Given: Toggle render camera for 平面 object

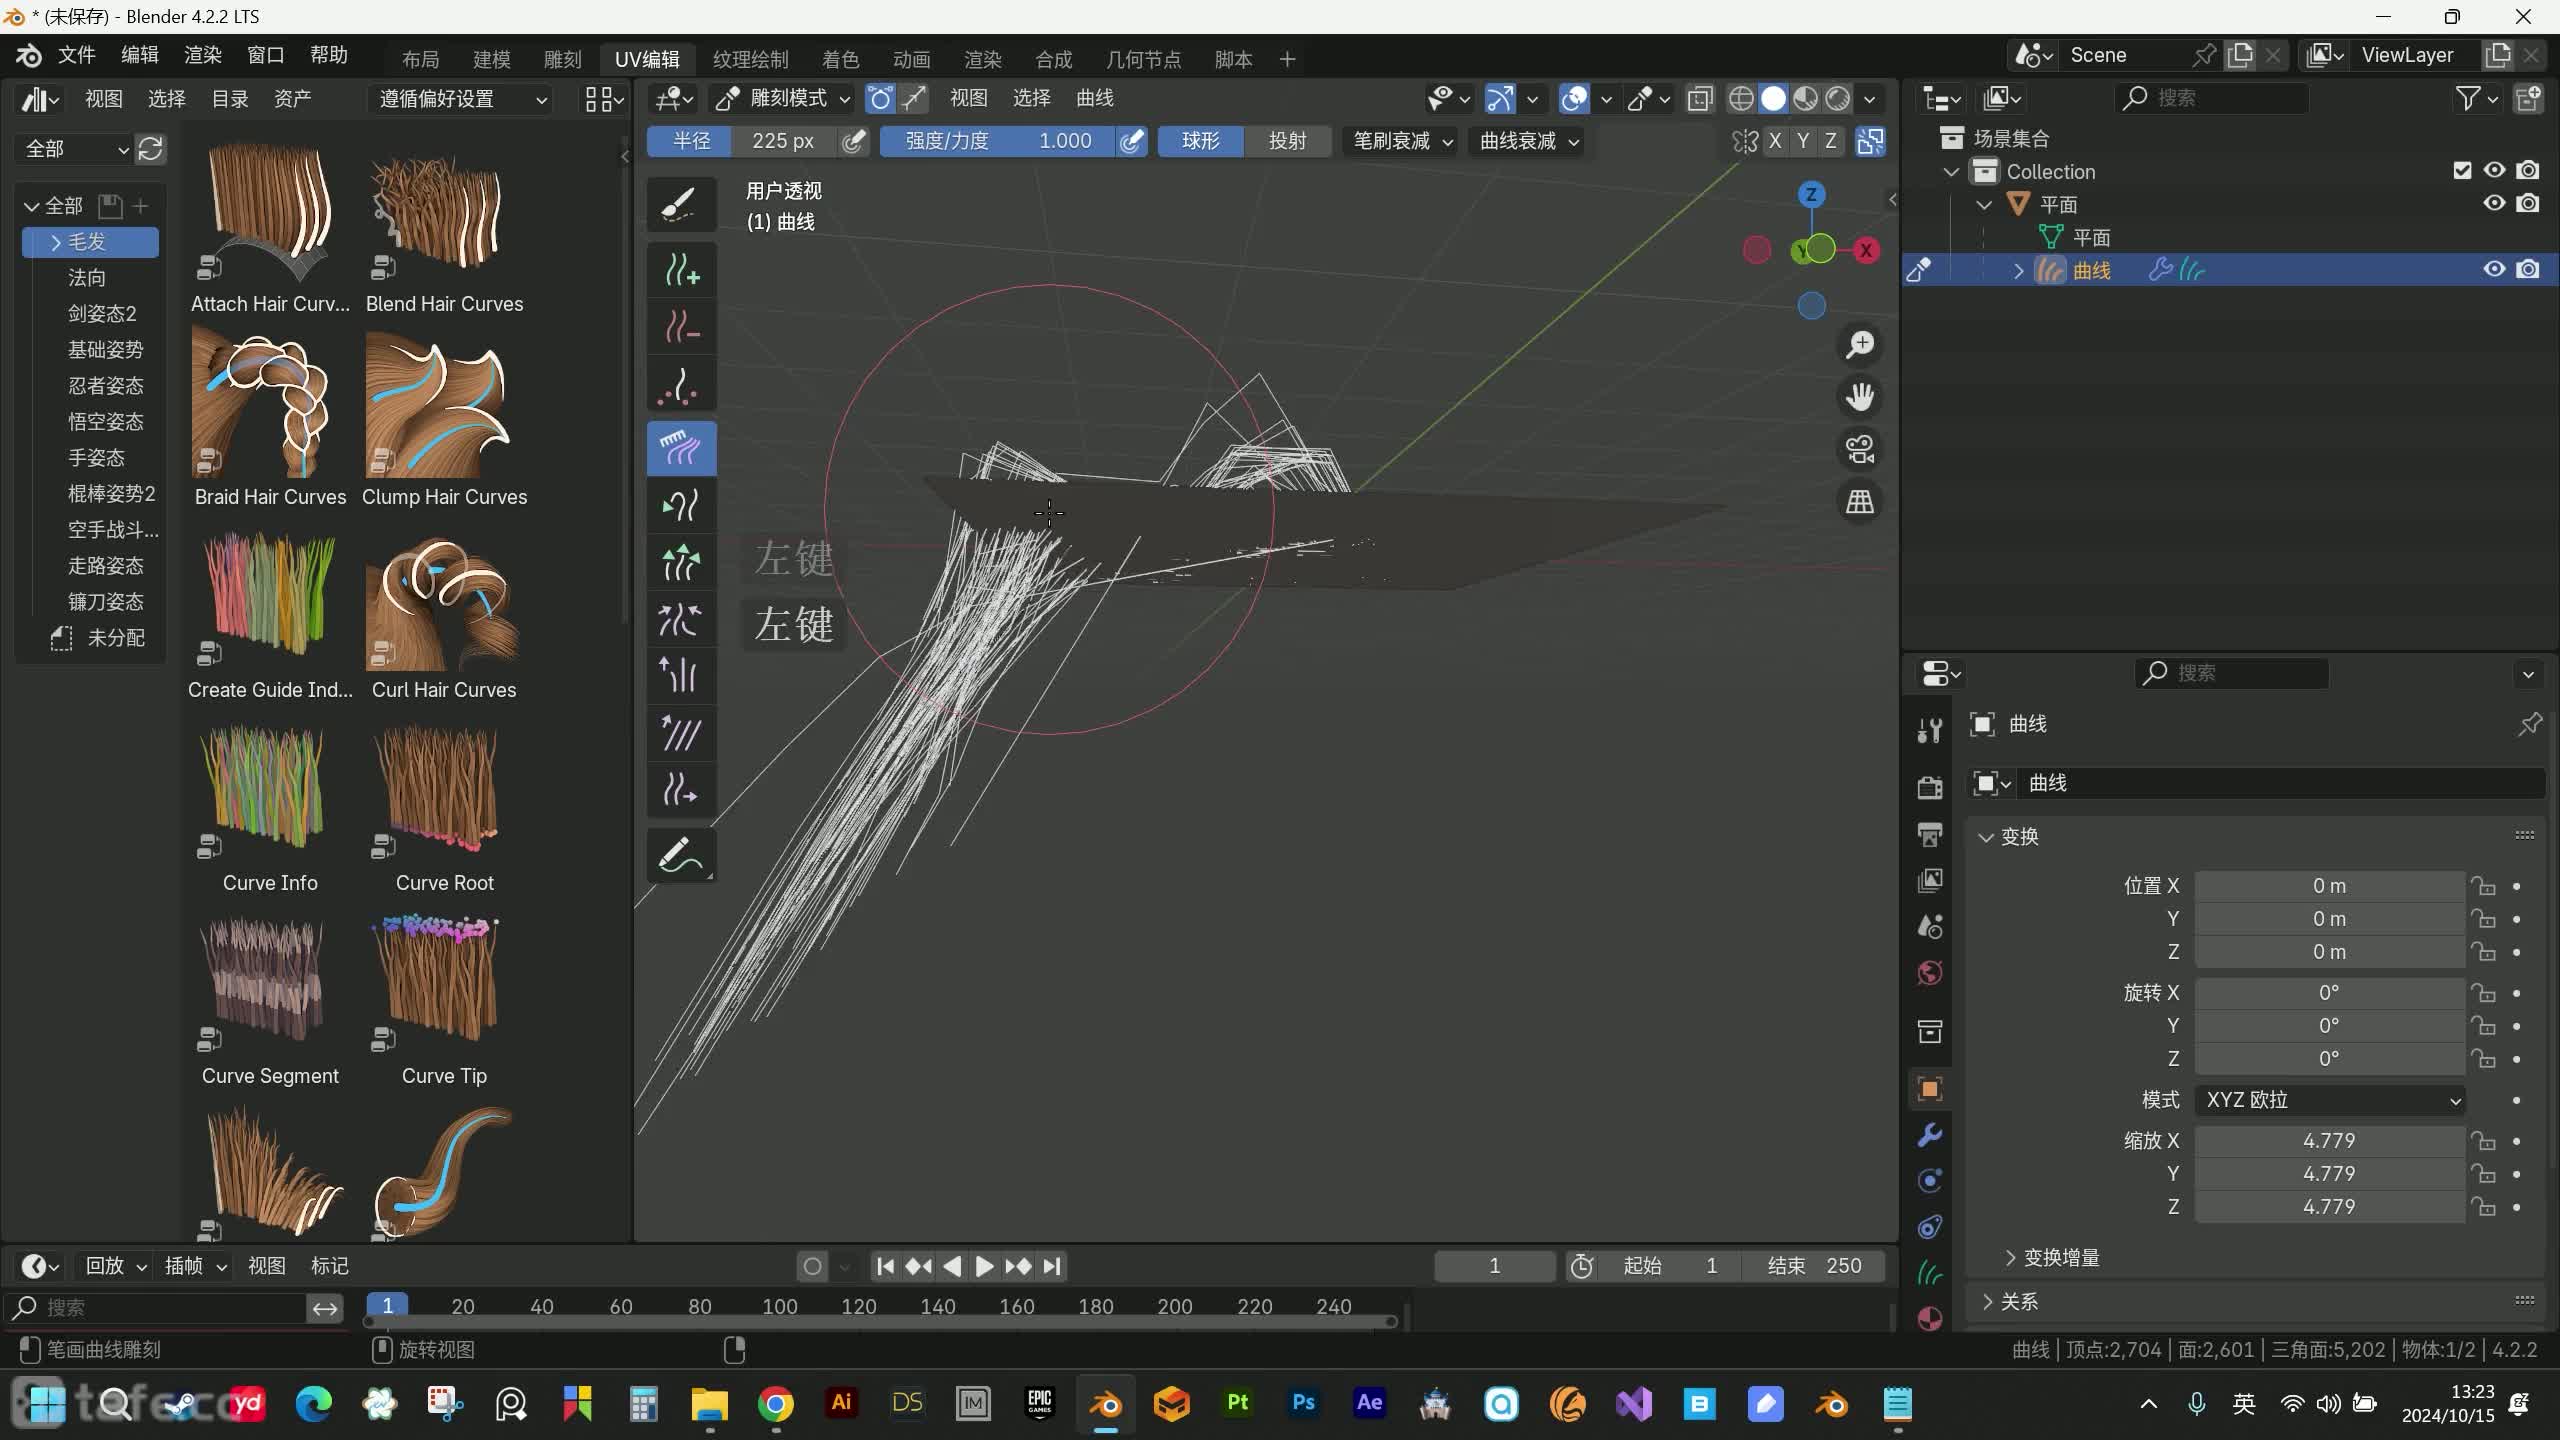Looking at the screenshot, I should click(x=2528, y=203).
